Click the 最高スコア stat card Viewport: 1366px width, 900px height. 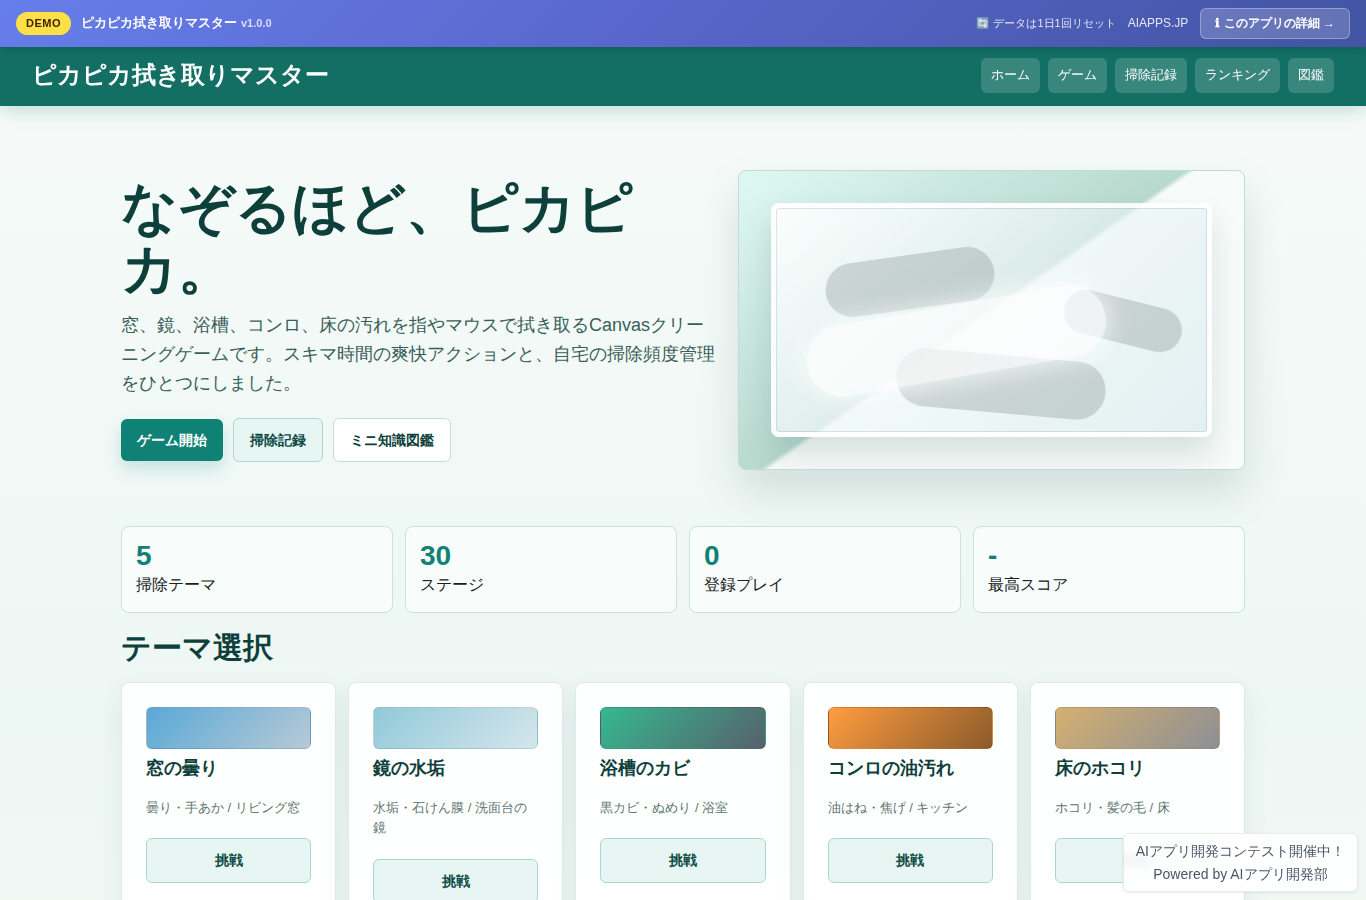(x=1109, y=569)
